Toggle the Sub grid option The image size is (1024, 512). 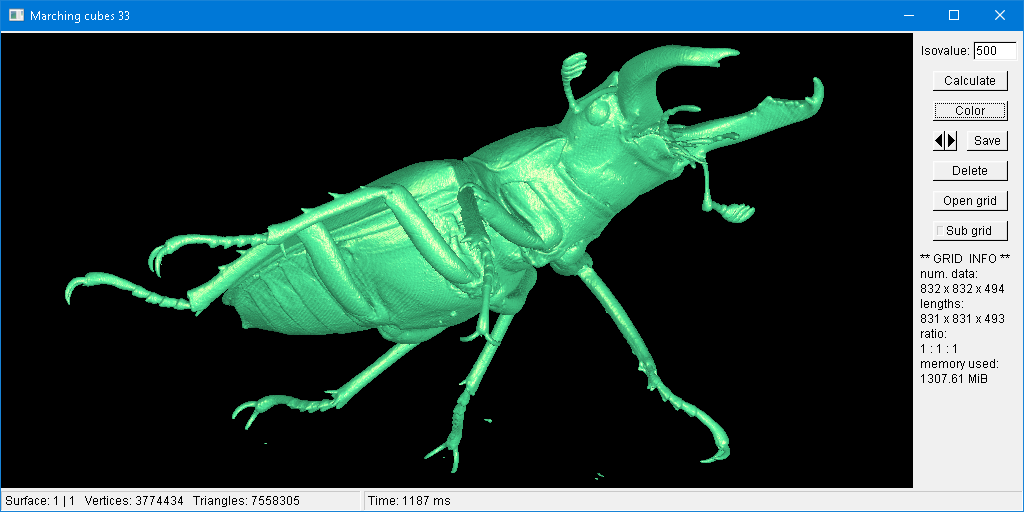tap(970, 231)
